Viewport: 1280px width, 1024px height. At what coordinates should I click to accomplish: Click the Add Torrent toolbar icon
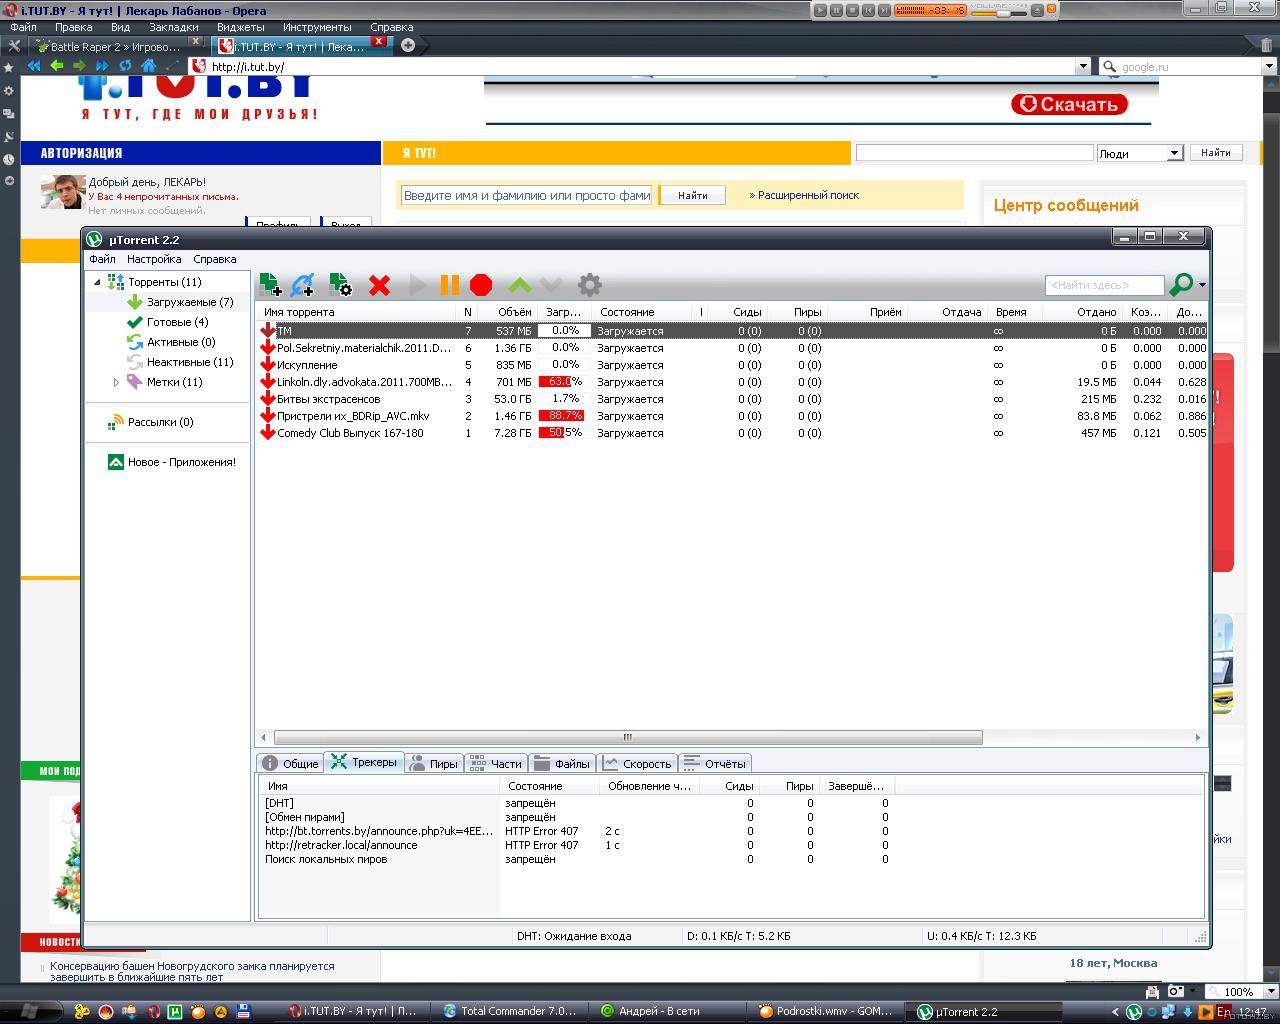tap(270, 285)
